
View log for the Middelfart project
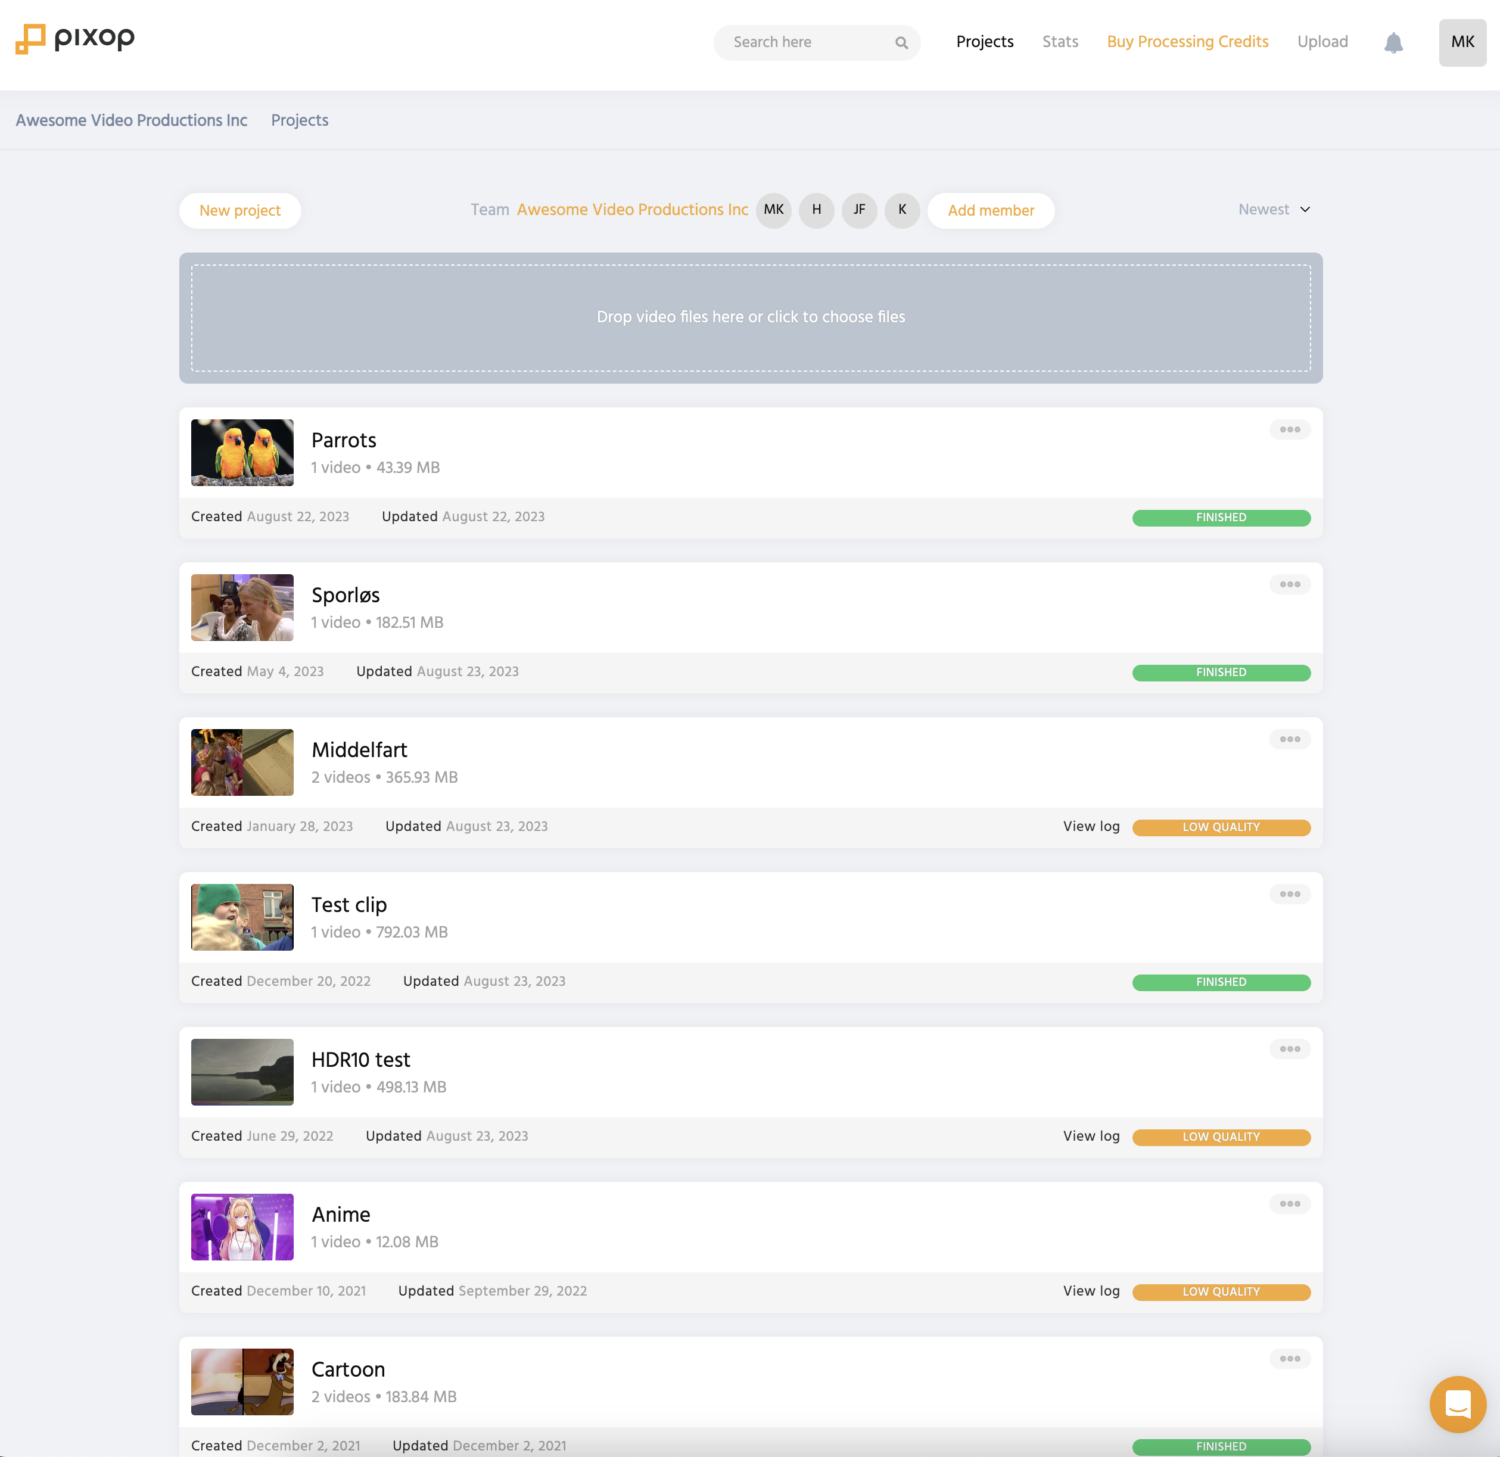pos(1090,827)
